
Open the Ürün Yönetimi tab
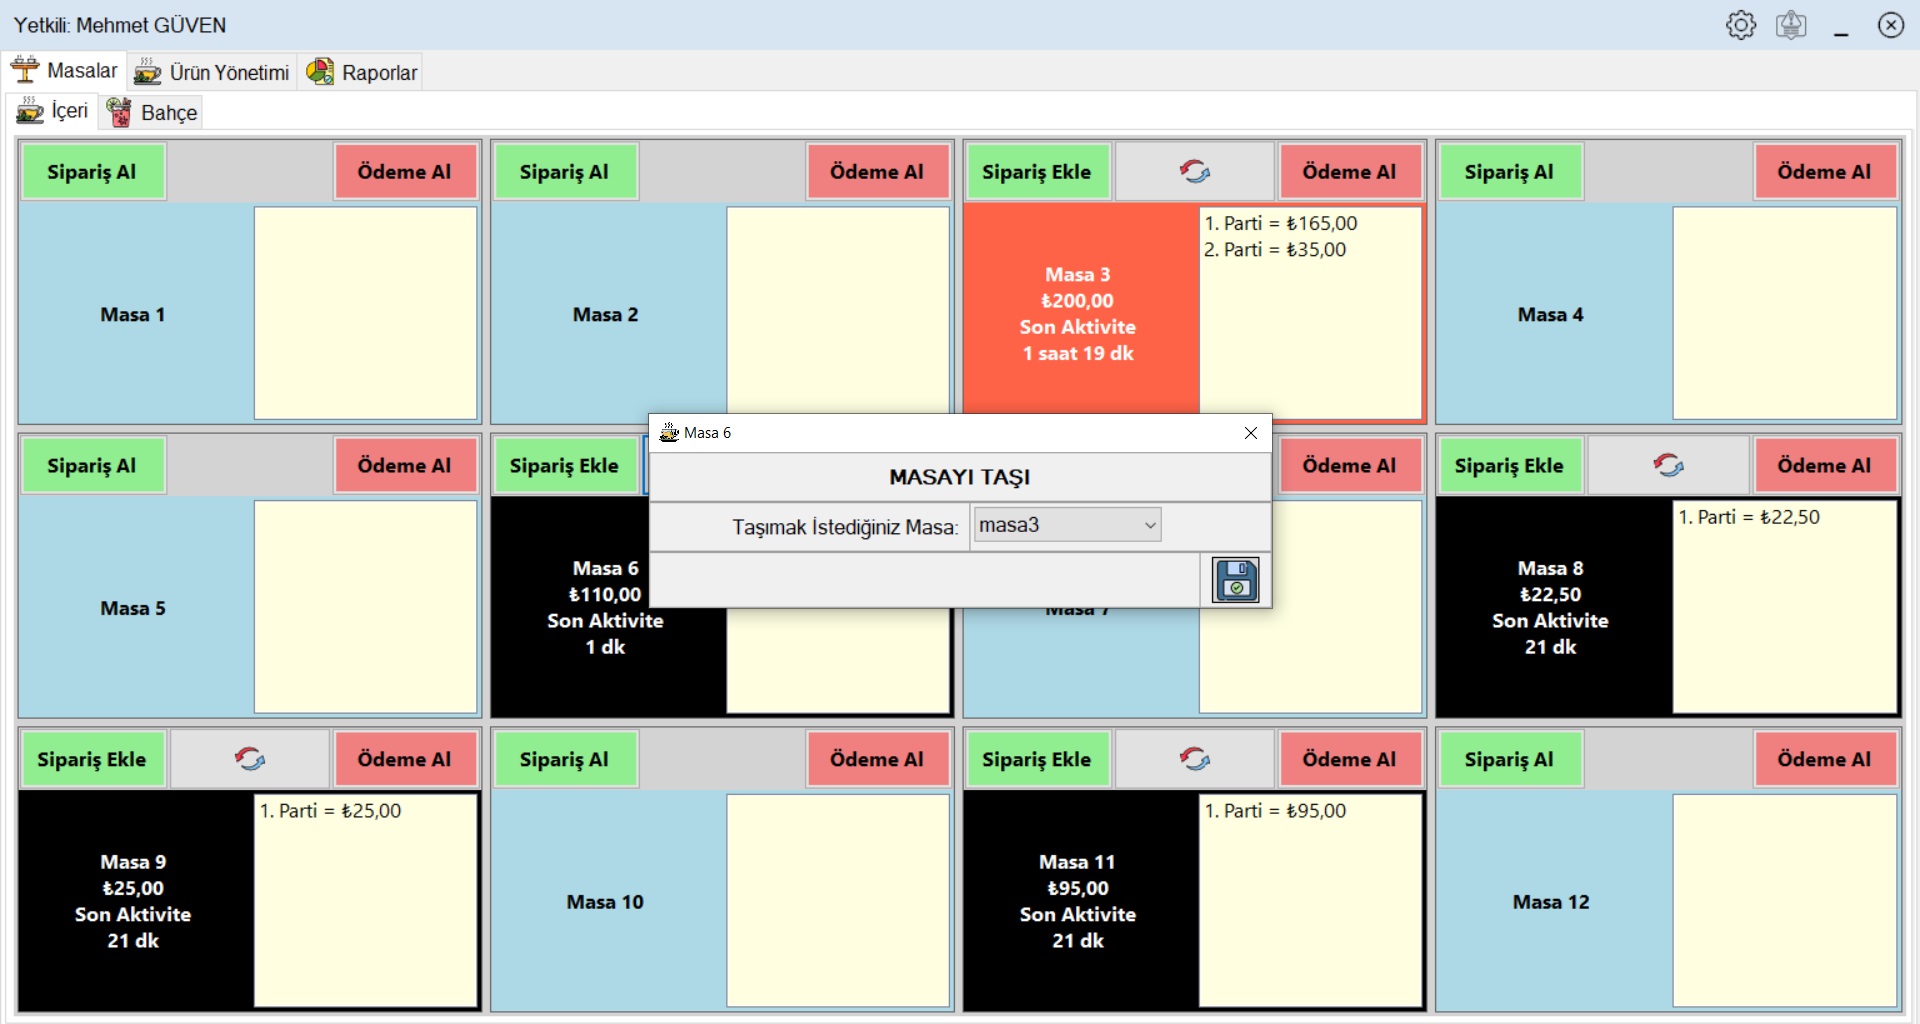tap(213, 72)
